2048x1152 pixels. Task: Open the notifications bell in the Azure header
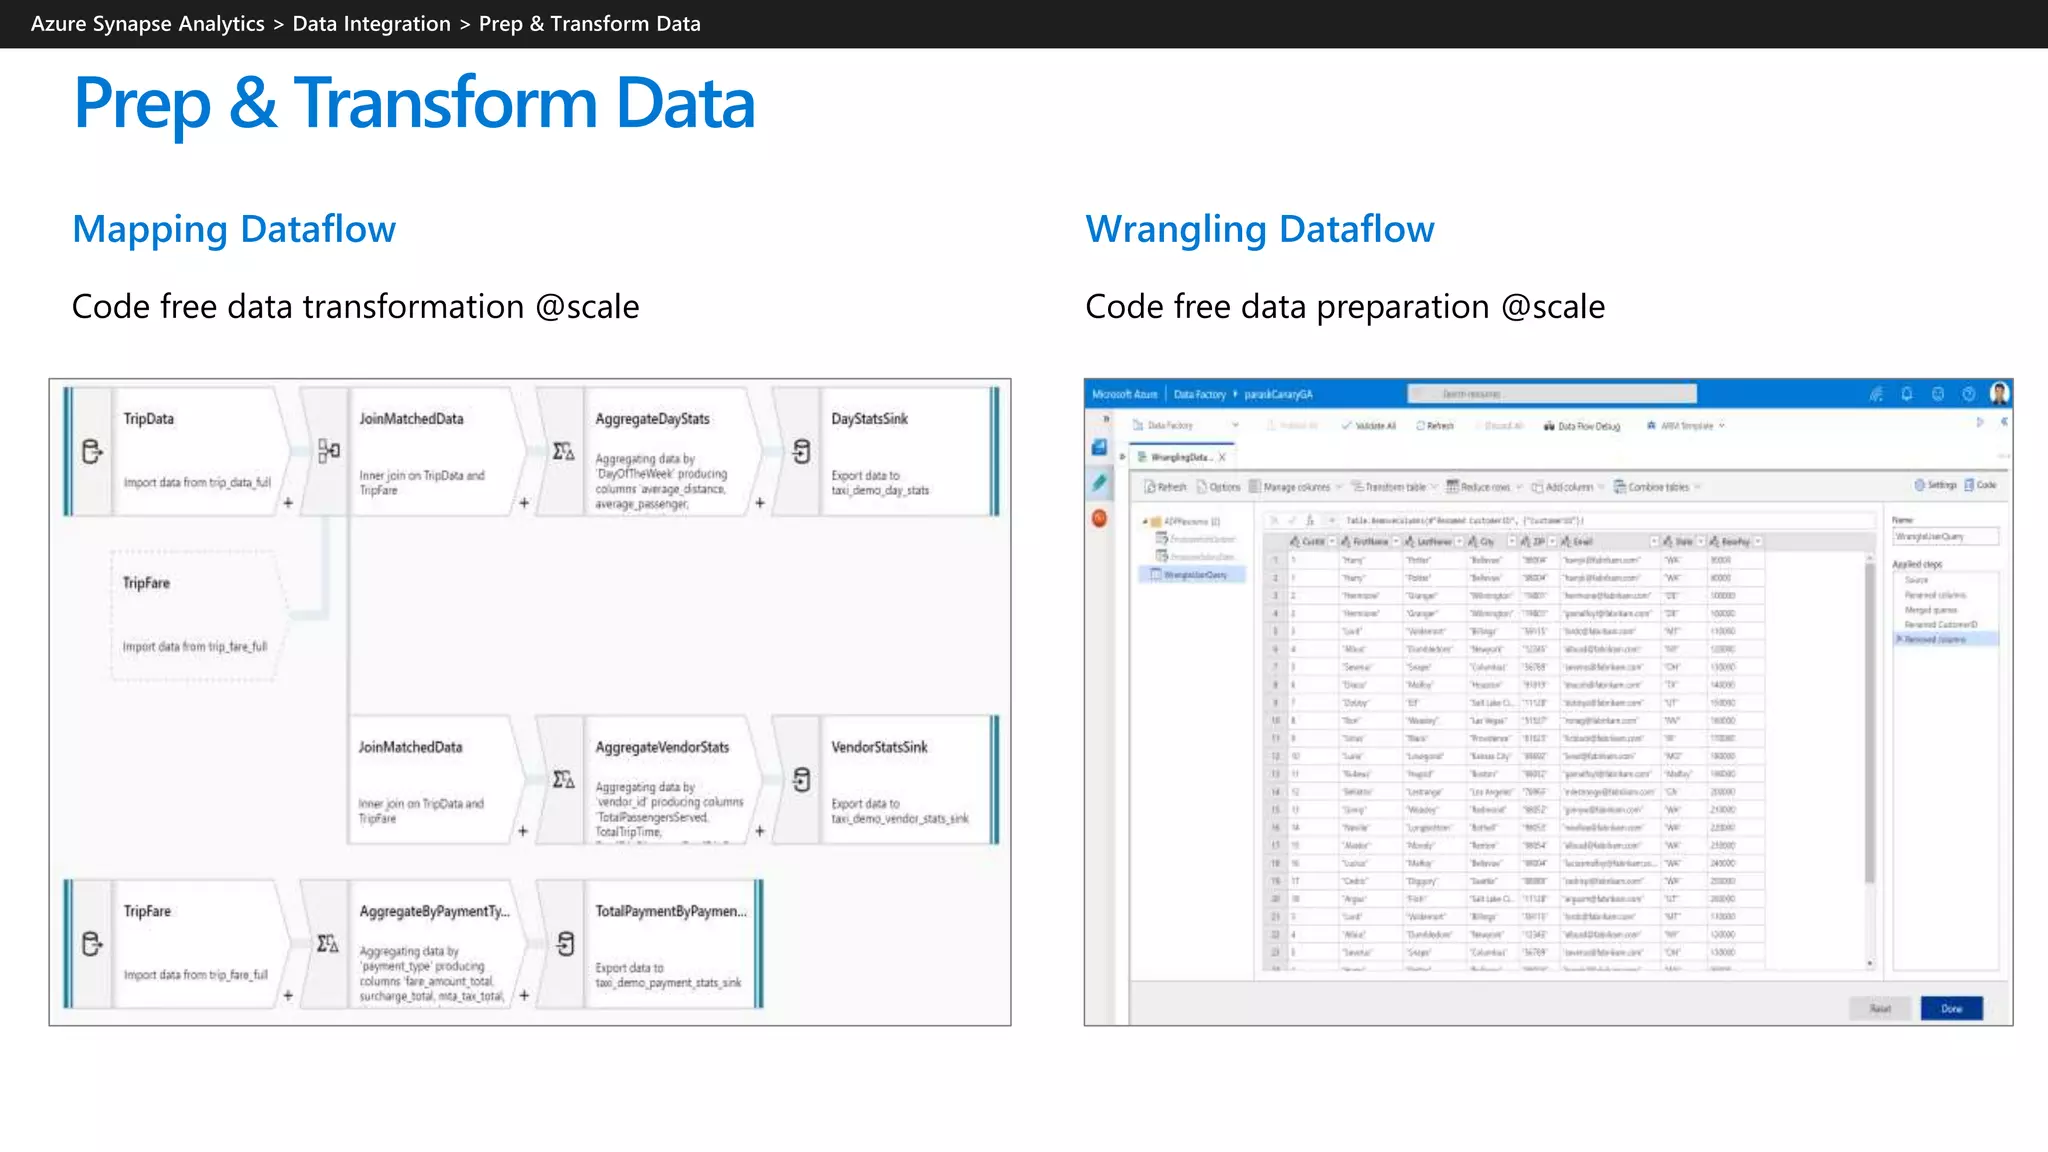tap(1907, 394)
